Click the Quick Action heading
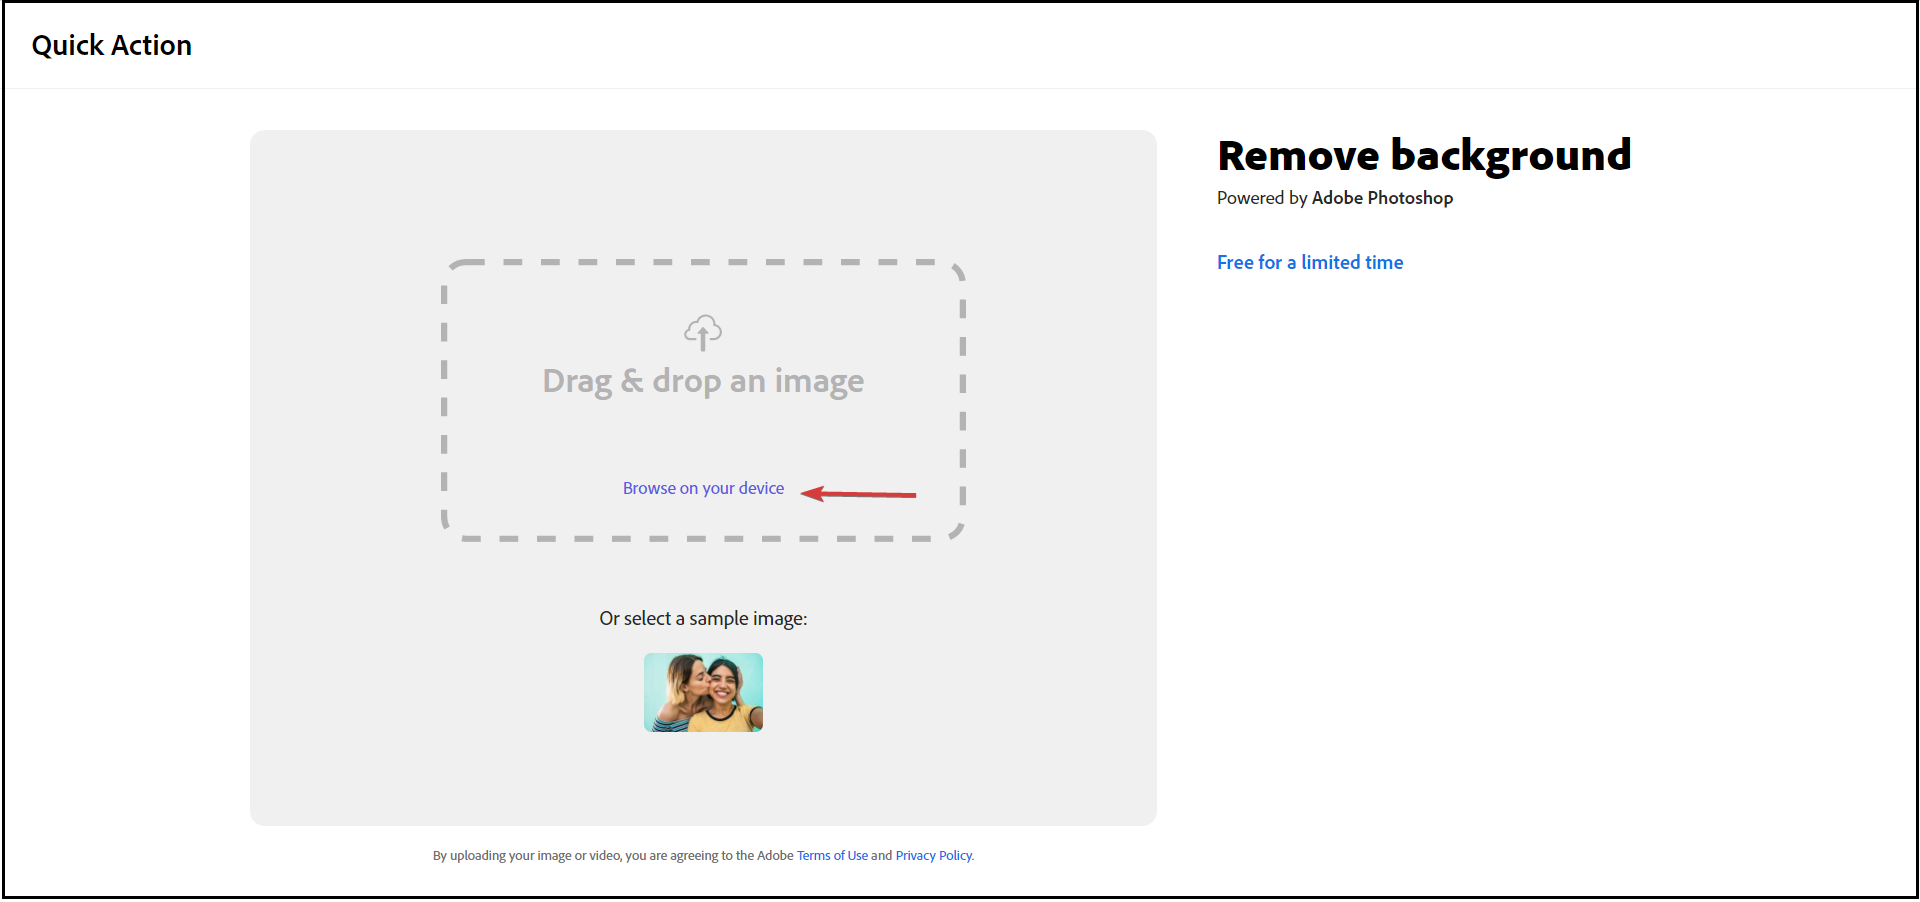 click(112, 45)
